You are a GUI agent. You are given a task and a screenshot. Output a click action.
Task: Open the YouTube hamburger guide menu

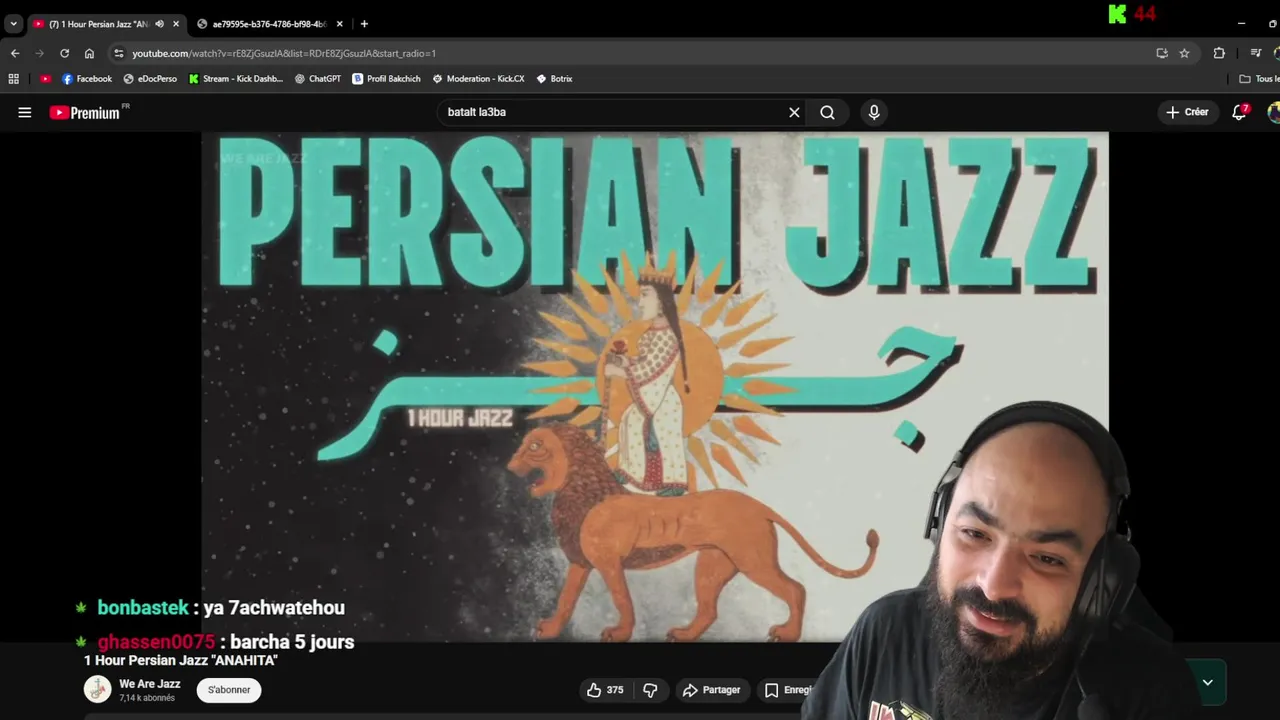coord(25,113)
